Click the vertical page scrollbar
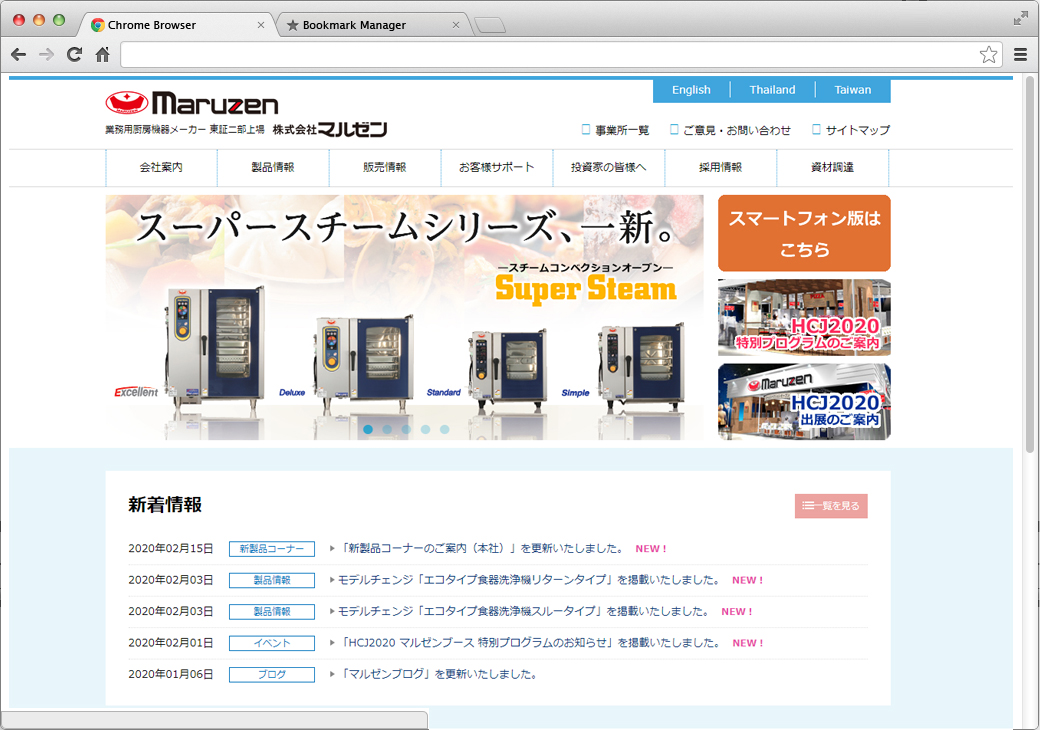Viewport: 1040px width, 730px height. [x=1029, y=265]
